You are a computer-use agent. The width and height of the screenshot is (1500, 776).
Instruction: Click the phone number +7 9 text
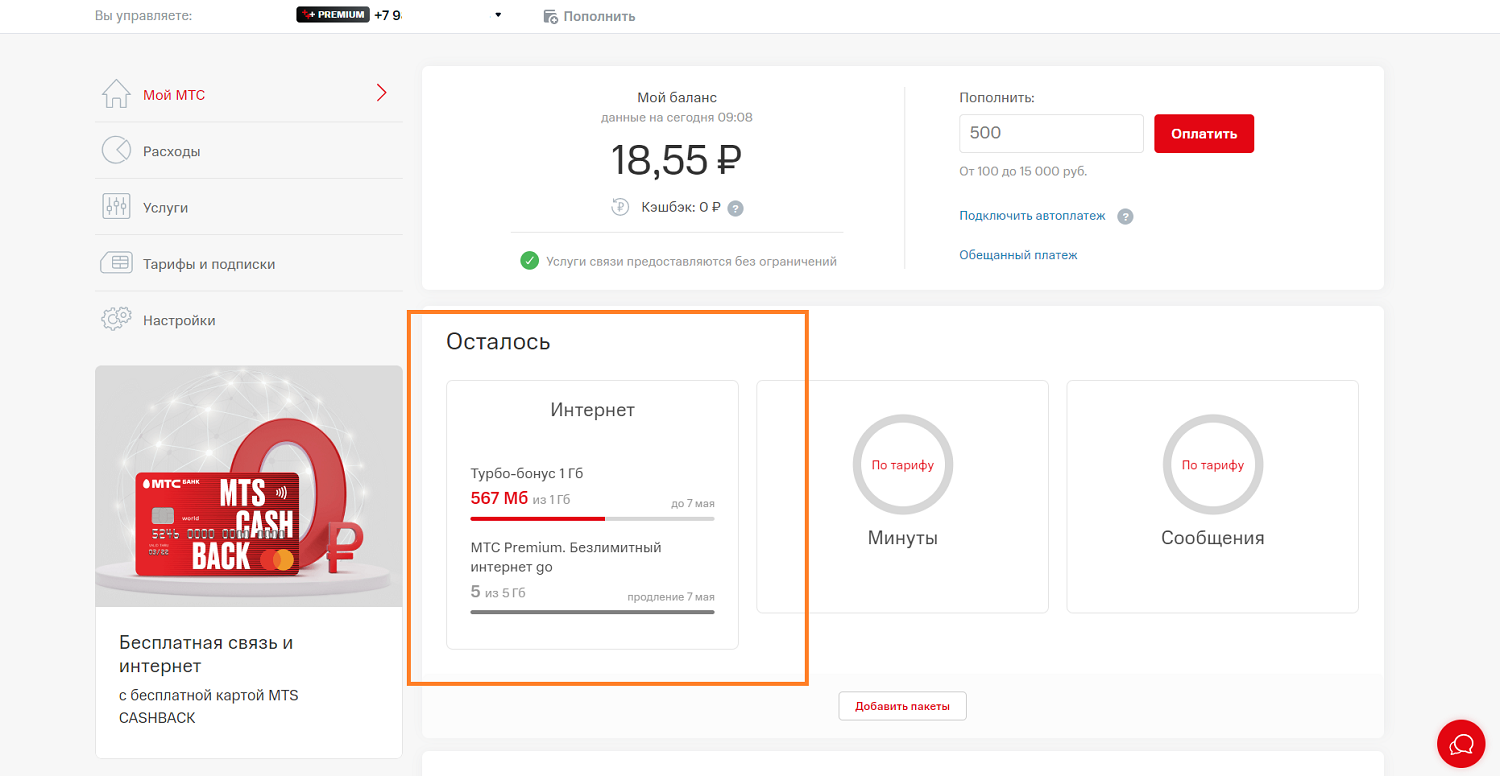pos(388,15)
